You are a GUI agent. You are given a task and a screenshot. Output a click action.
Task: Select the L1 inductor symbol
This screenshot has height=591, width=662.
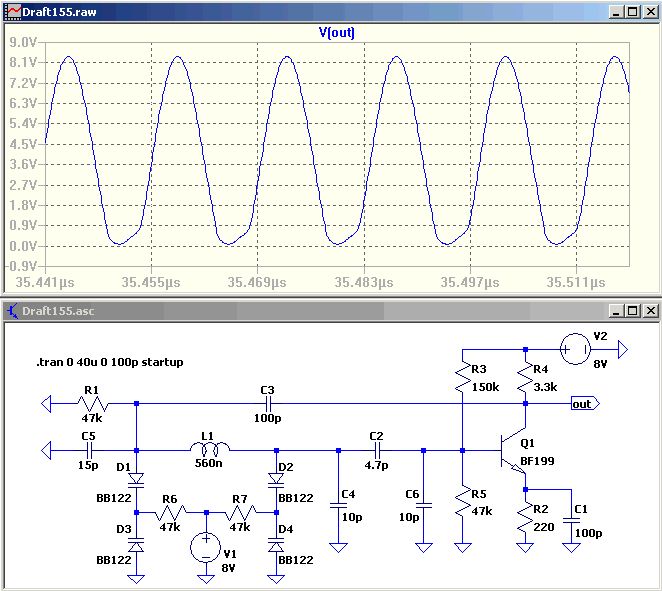pyautogui.click(x=210, y=450)
